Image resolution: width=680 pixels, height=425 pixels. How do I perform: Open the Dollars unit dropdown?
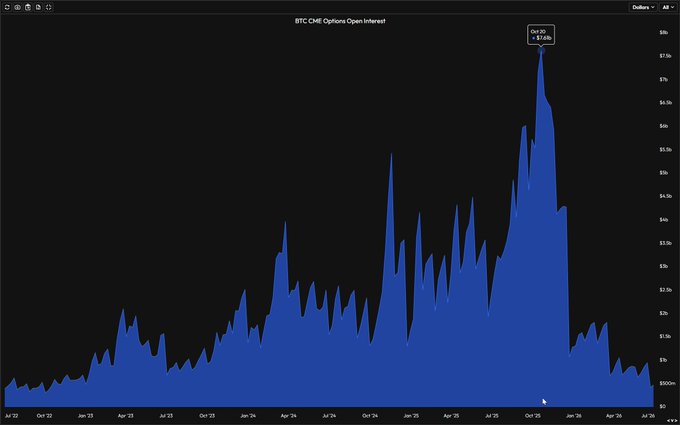pos(643,7)
